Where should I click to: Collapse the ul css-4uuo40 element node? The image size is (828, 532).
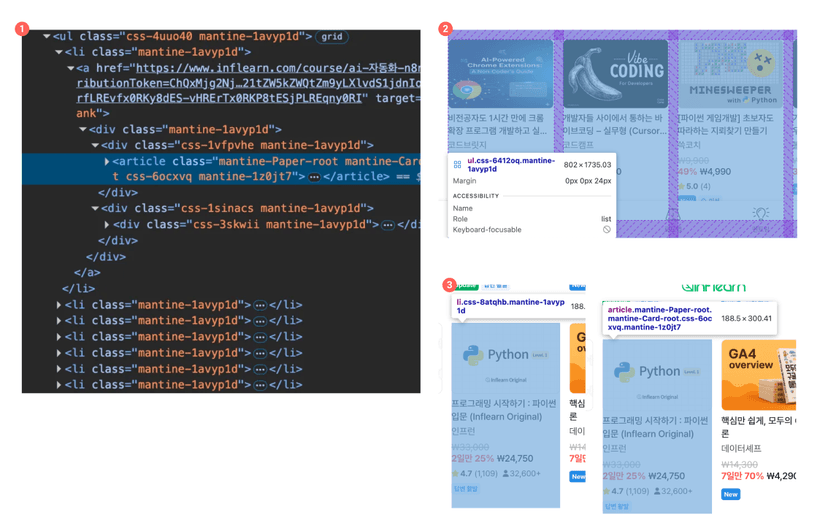[x=47, y=37]
